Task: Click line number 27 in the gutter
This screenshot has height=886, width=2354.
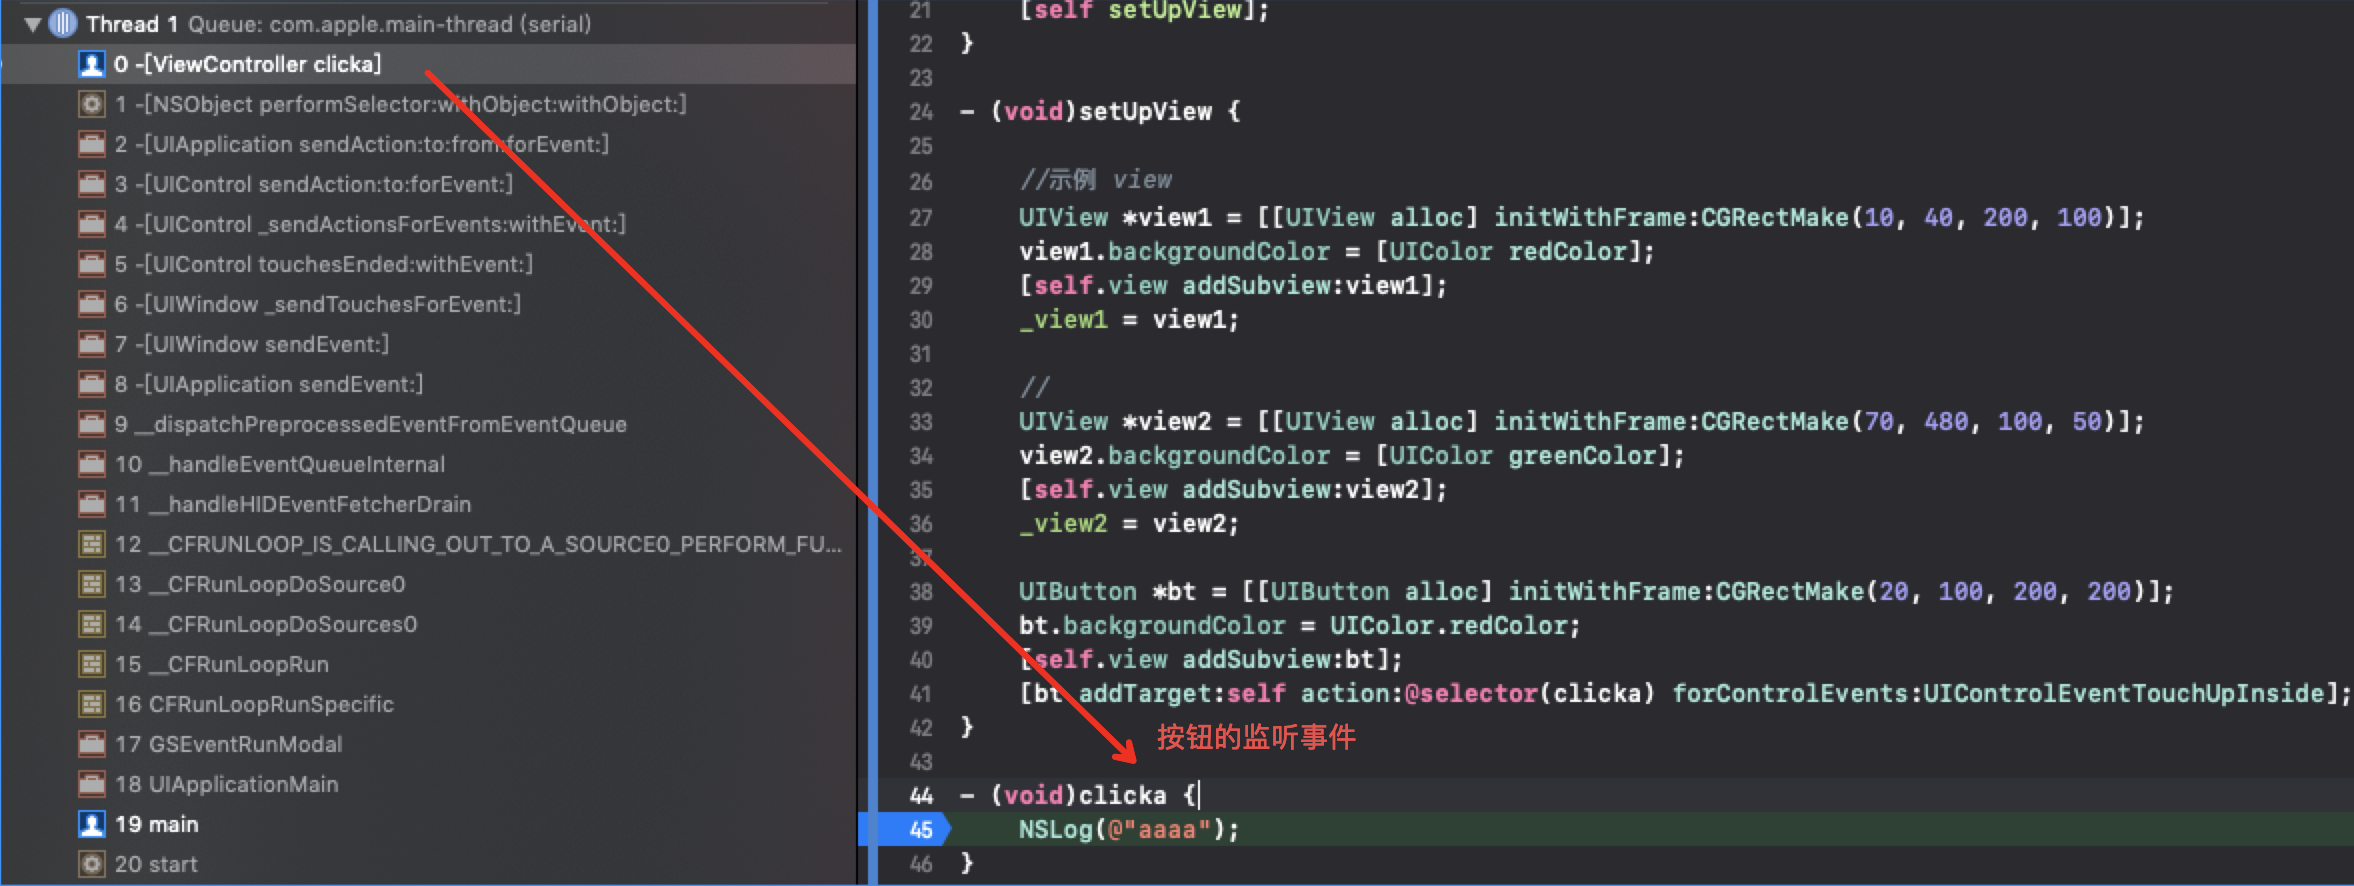Action: pyautogui.click(x=921, y=218)
